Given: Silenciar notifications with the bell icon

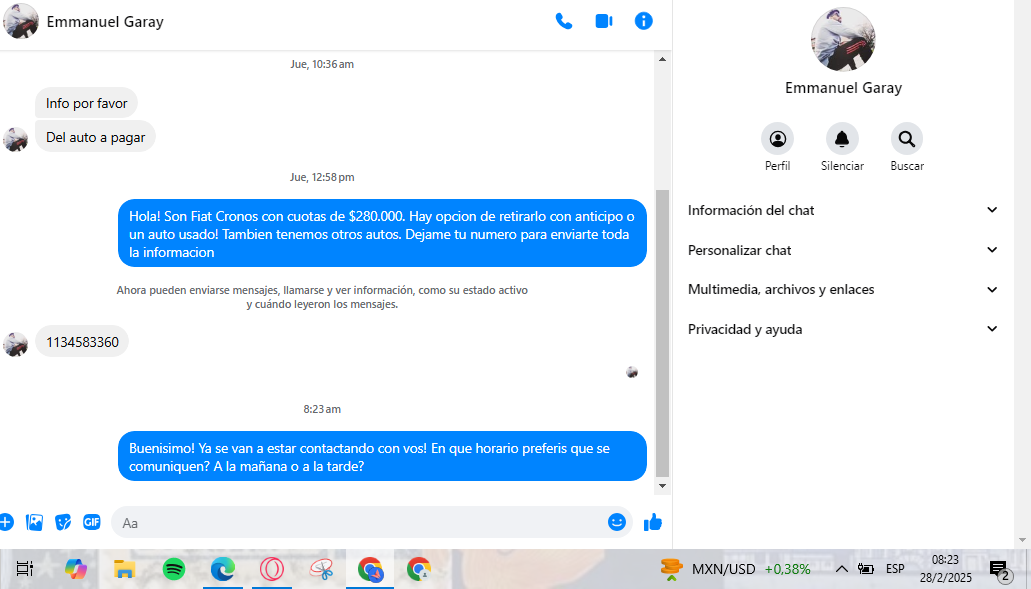Looking at the screenshot, I should [842, 139].
